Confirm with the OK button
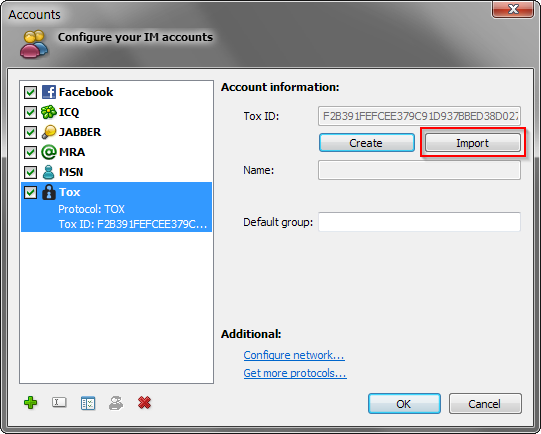Image resolution: width=541 pixels, height=434 pixels. [404, 404]
